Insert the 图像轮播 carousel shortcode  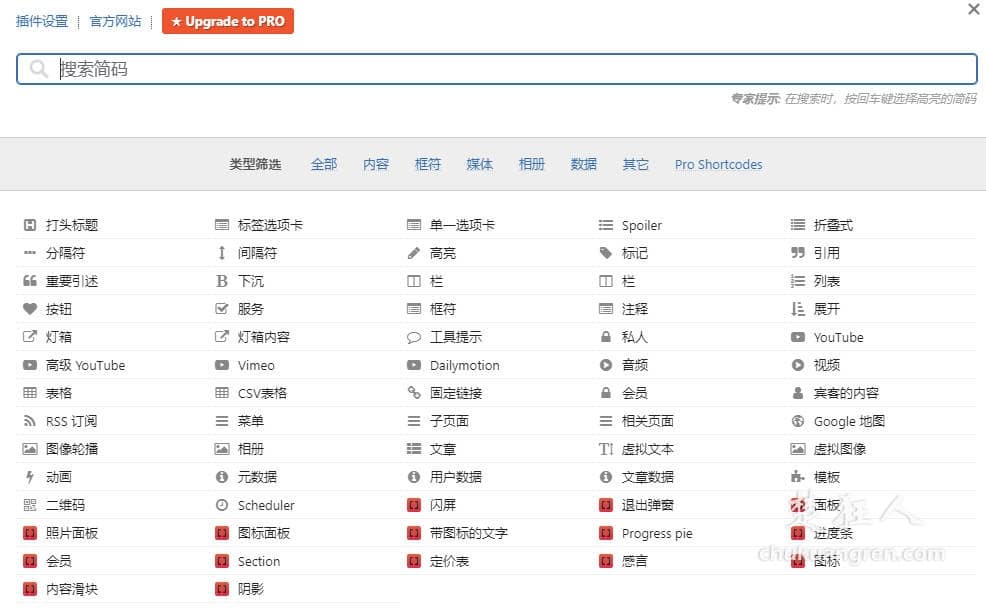click(70, 449)
